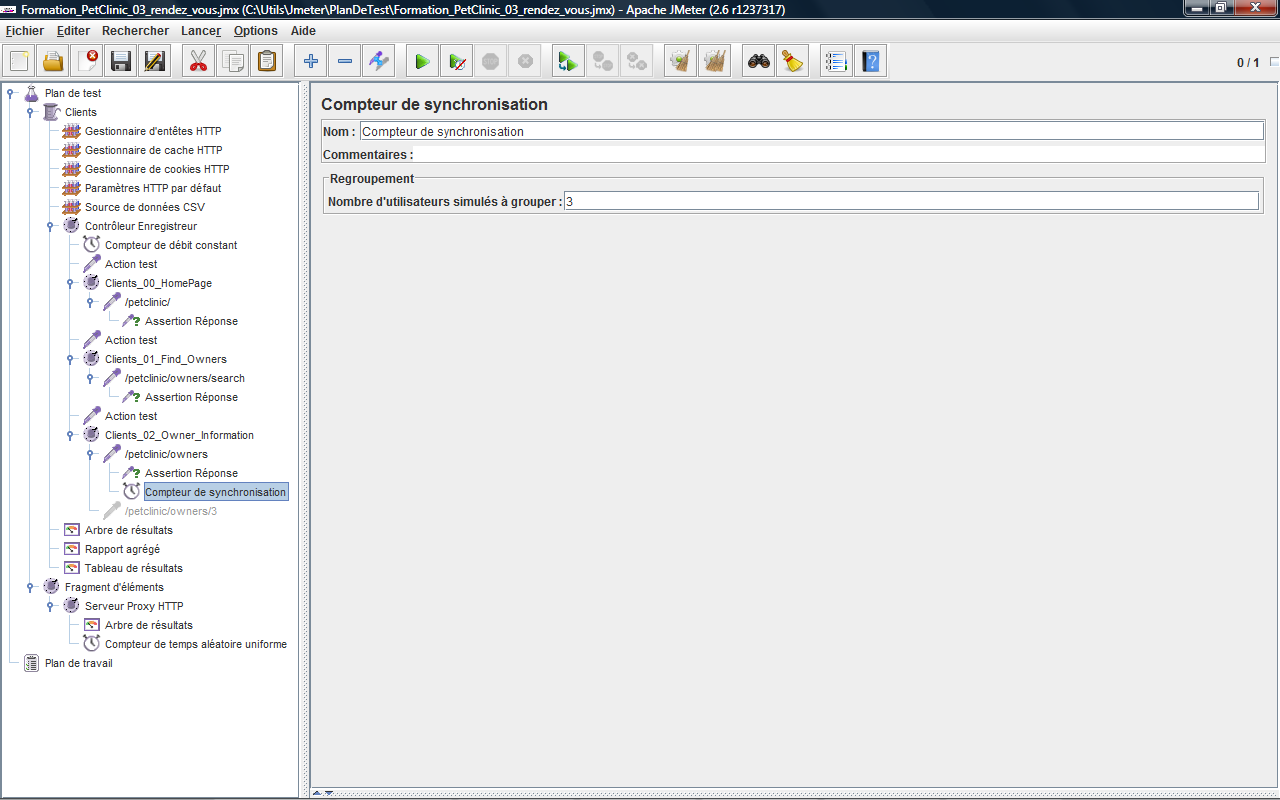Screen dimensions: 1280x800
Task: Select Source de données CSV element
Action: tap(144, 207)
